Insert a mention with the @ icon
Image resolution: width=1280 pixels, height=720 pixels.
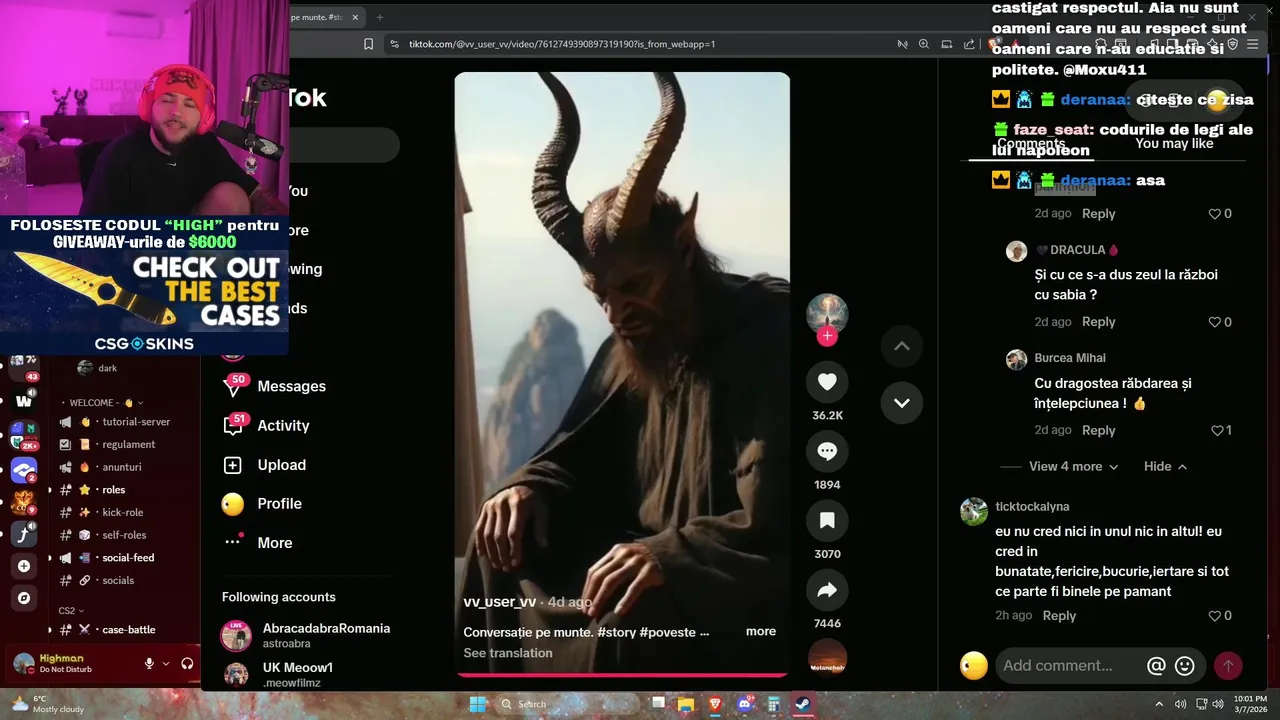[x=1156, y=665]
